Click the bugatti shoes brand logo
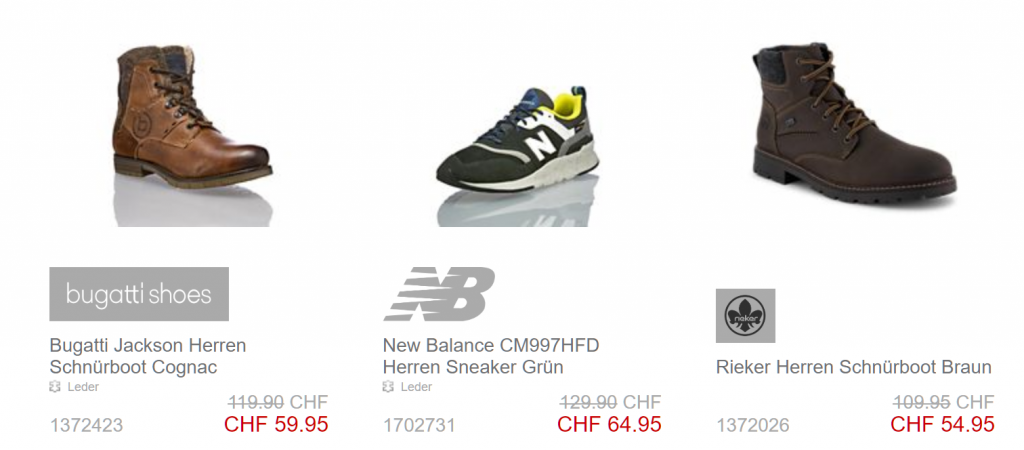Screen dimensions: 1024x450 (x=139, y=294)
